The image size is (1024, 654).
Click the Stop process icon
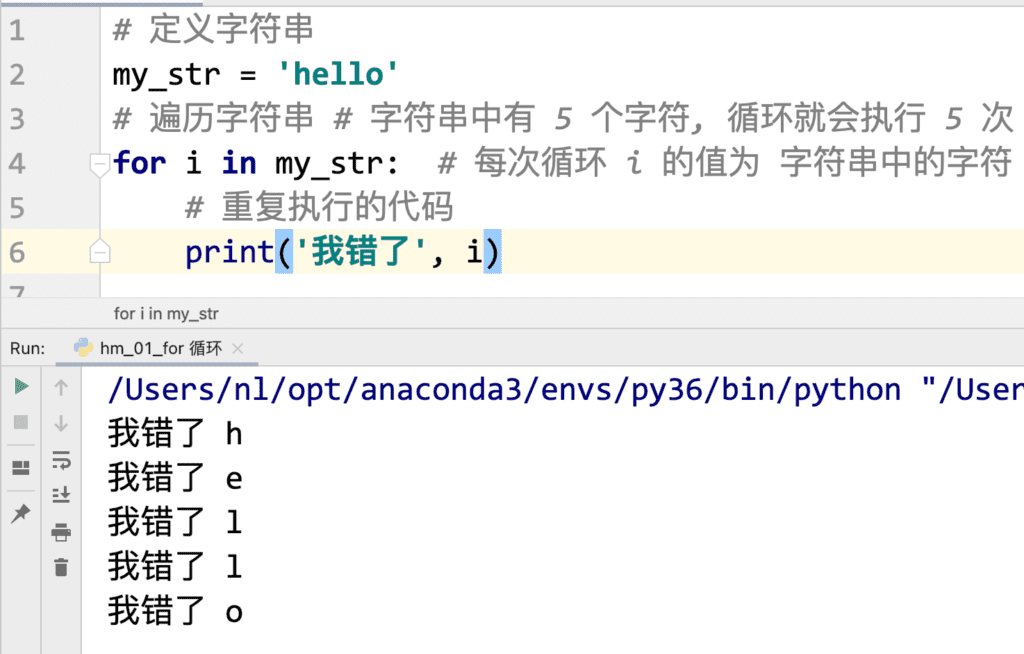click(21, 423)
